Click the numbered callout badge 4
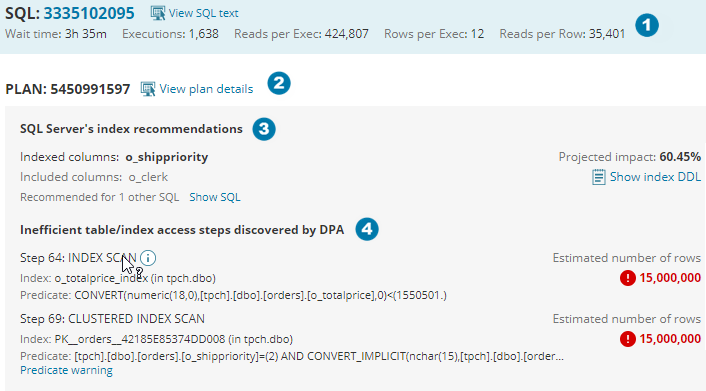 pyautogui.click(x=367, y=229)
